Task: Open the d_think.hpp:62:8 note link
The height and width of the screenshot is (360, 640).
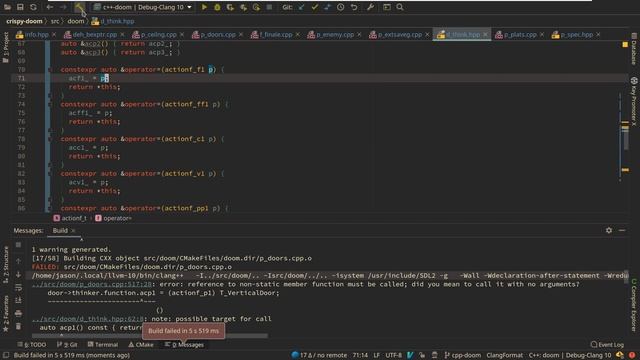Action: 88,319
